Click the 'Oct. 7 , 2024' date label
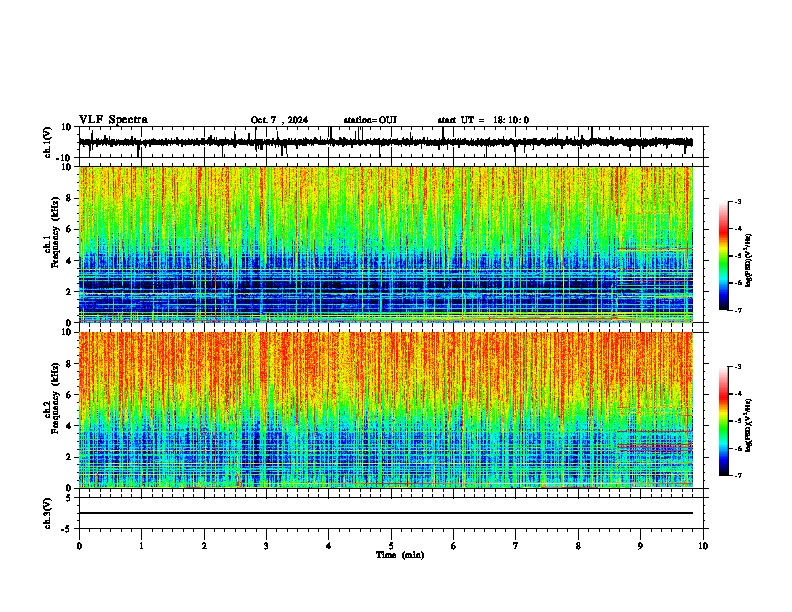The height and width of the screenshot is (612, 792). pyautogui.click(x=279, y=120)
